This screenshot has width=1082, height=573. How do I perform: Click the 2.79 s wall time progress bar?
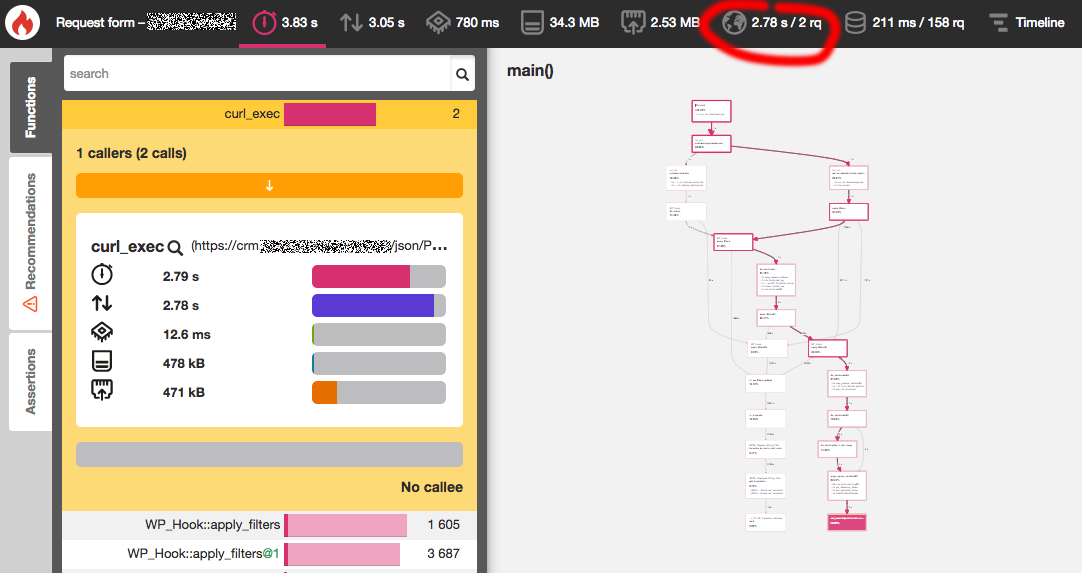click(x=379, y=276)
